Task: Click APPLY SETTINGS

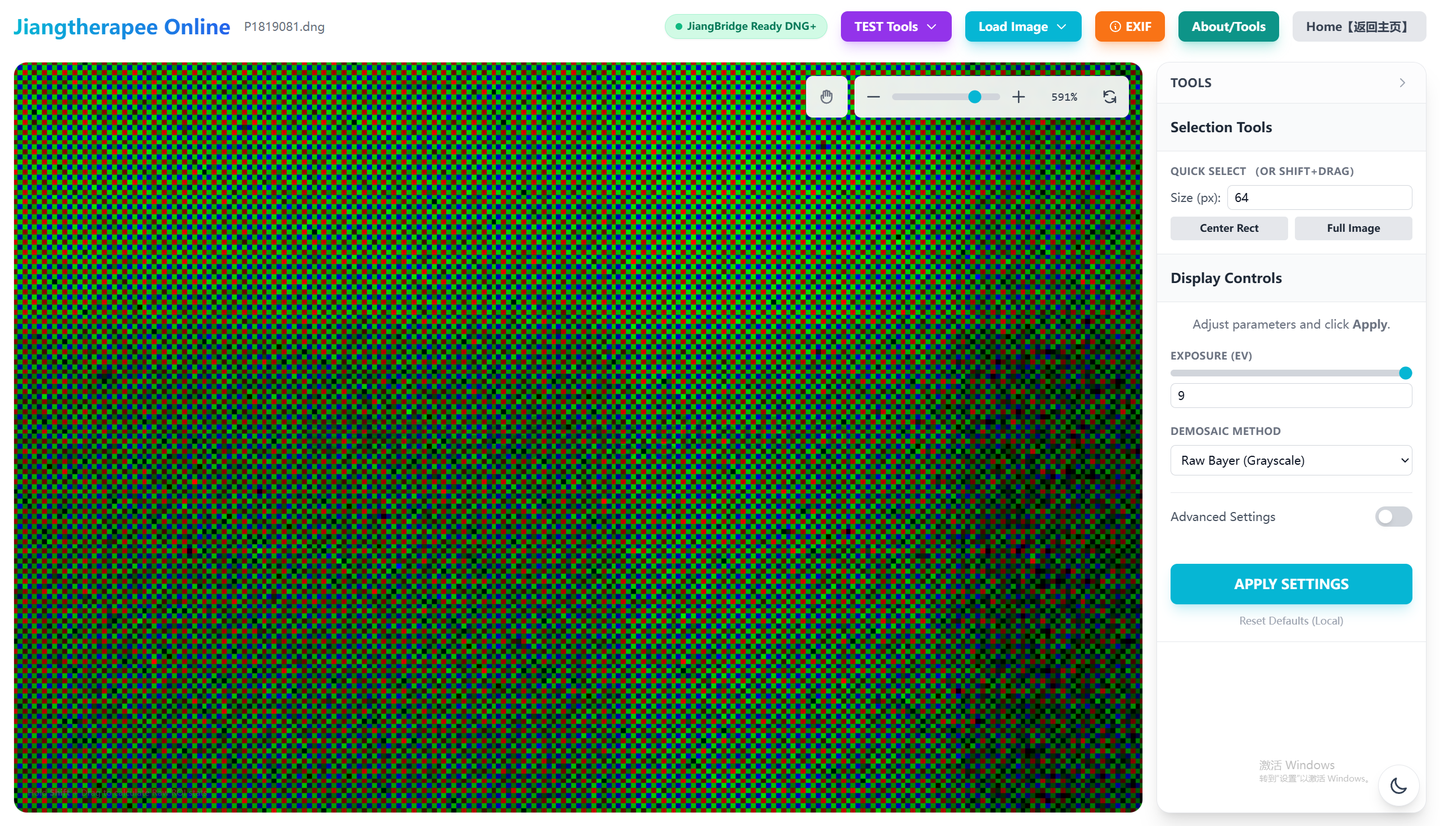Action: pyautogui.click(x=1291, y=583)
